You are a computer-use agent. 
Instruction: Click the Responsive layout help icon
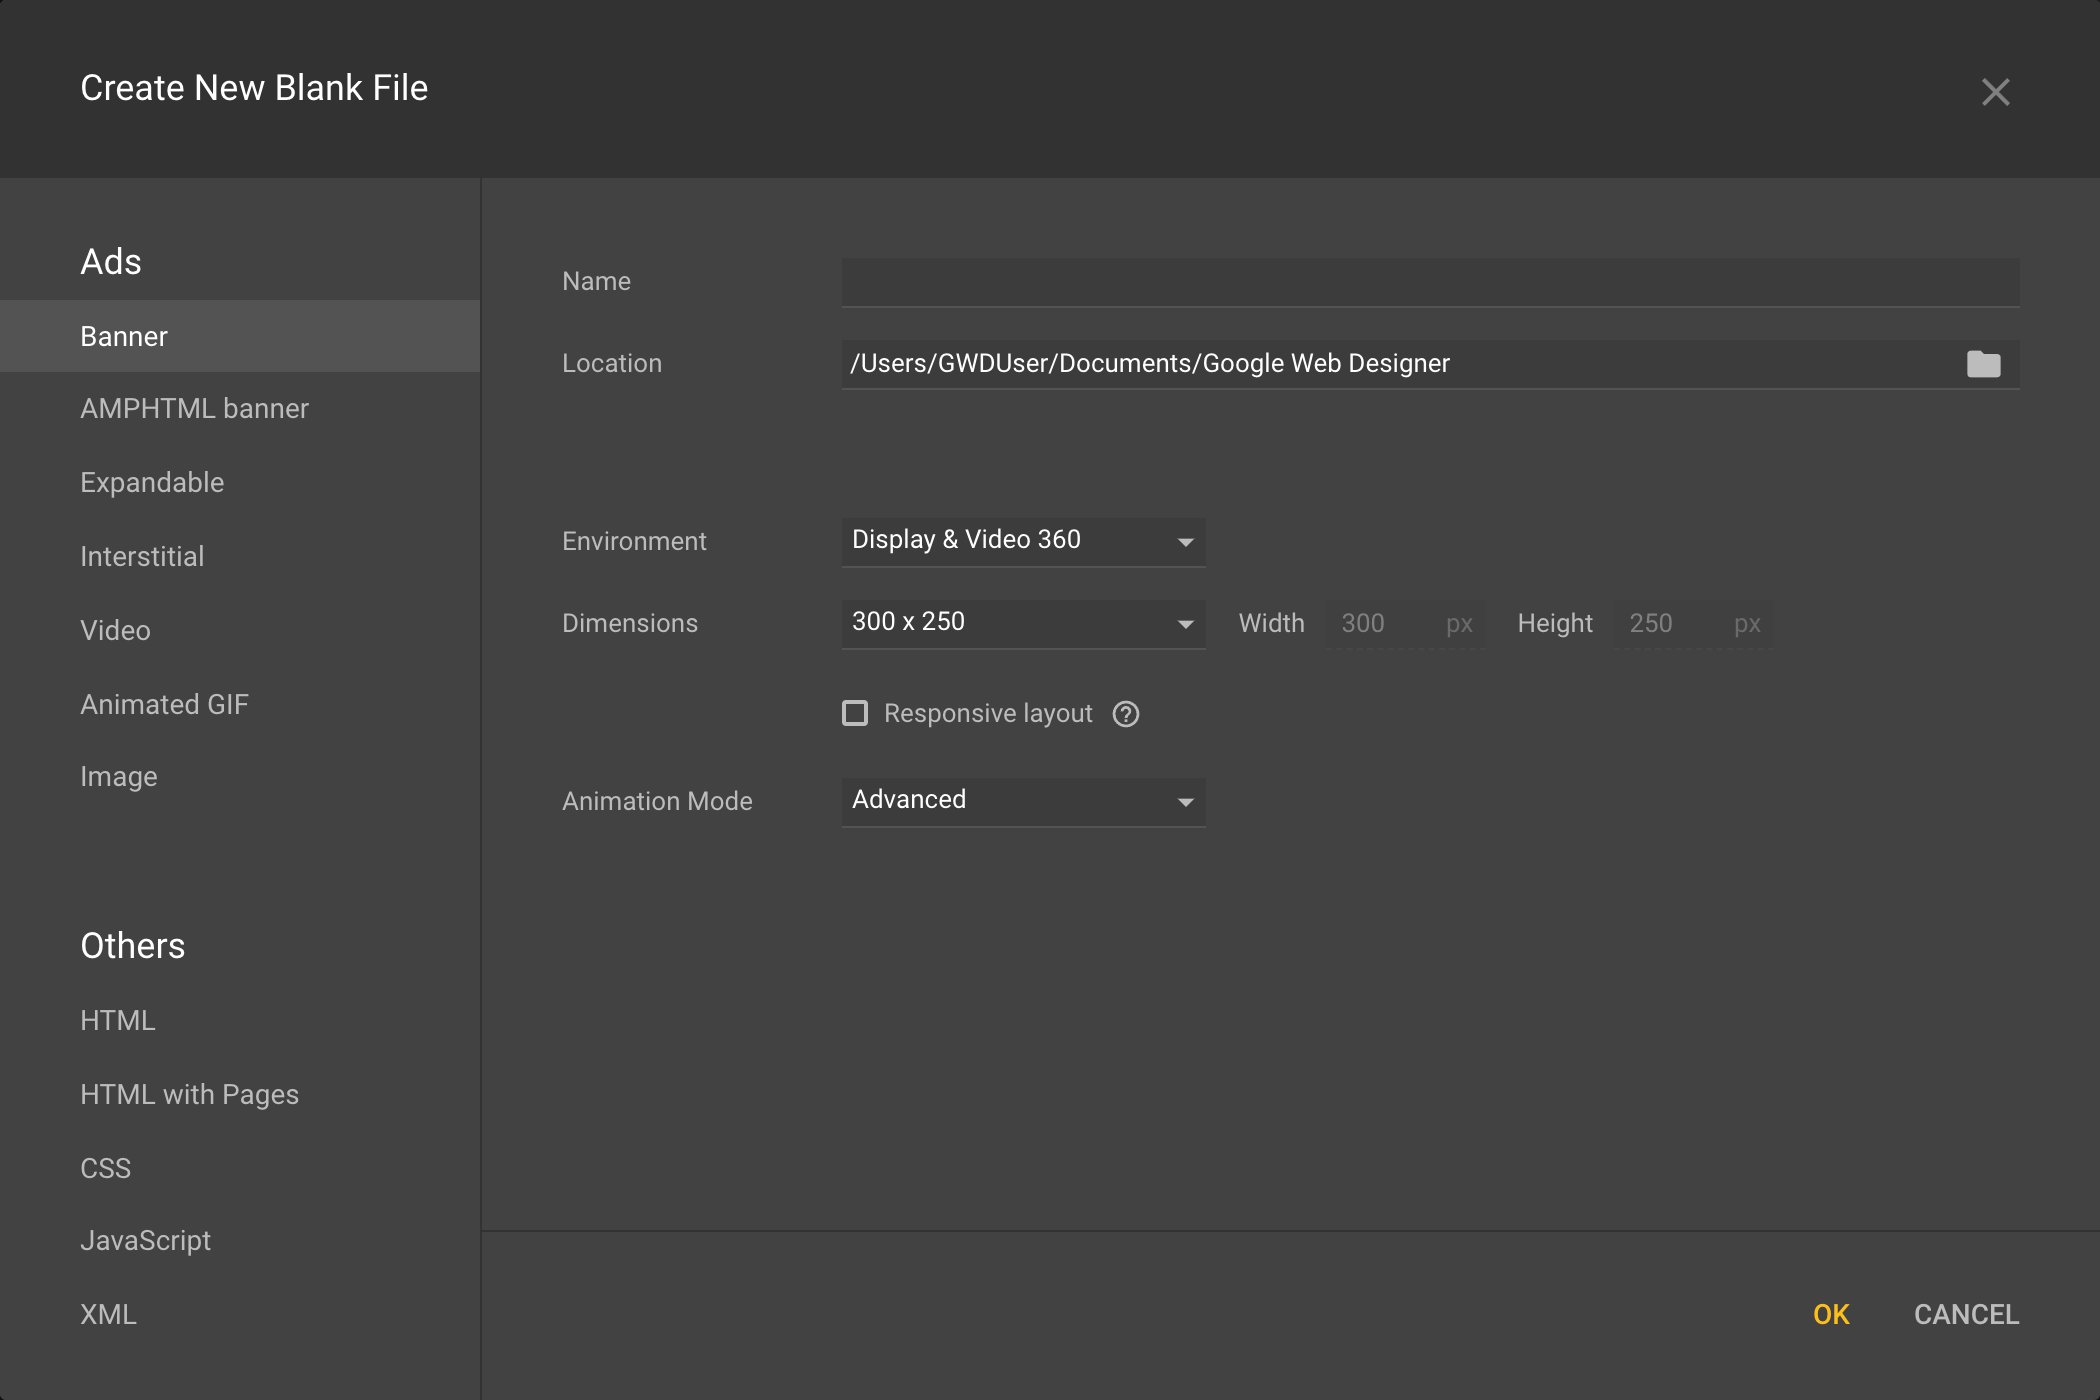(x=1126, y=714)
